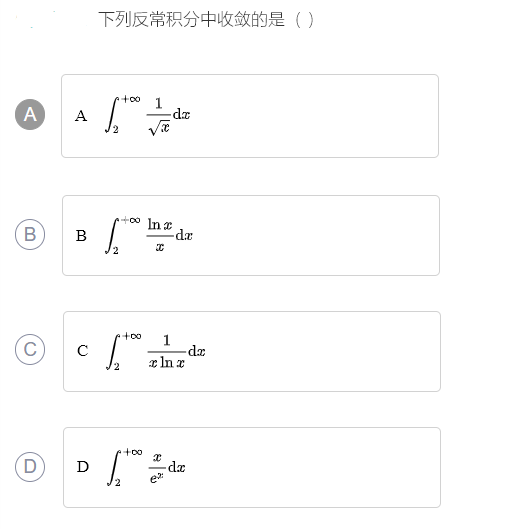Click the letter C label inside third card
The width and height of the screenshot is (514, 529).
coord(83,351)
